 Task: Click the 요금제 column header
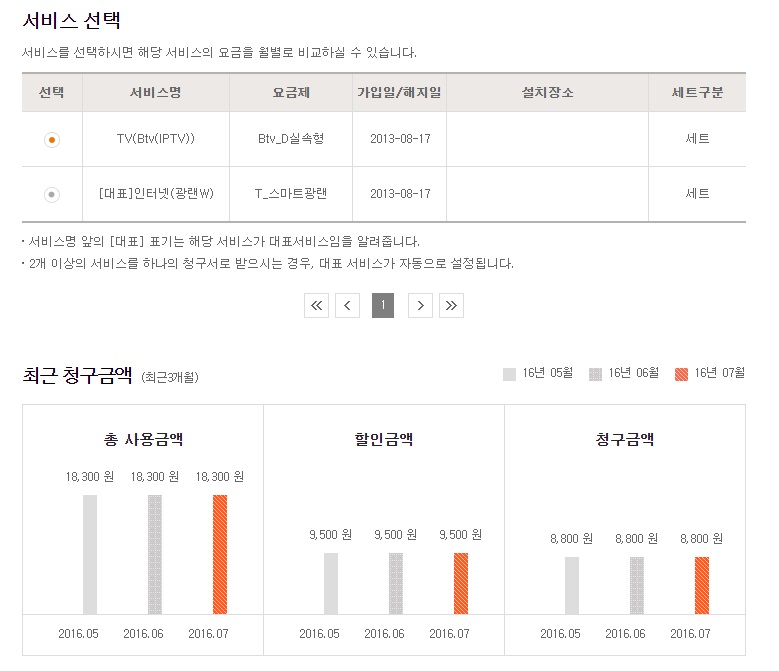coord(291,93)
